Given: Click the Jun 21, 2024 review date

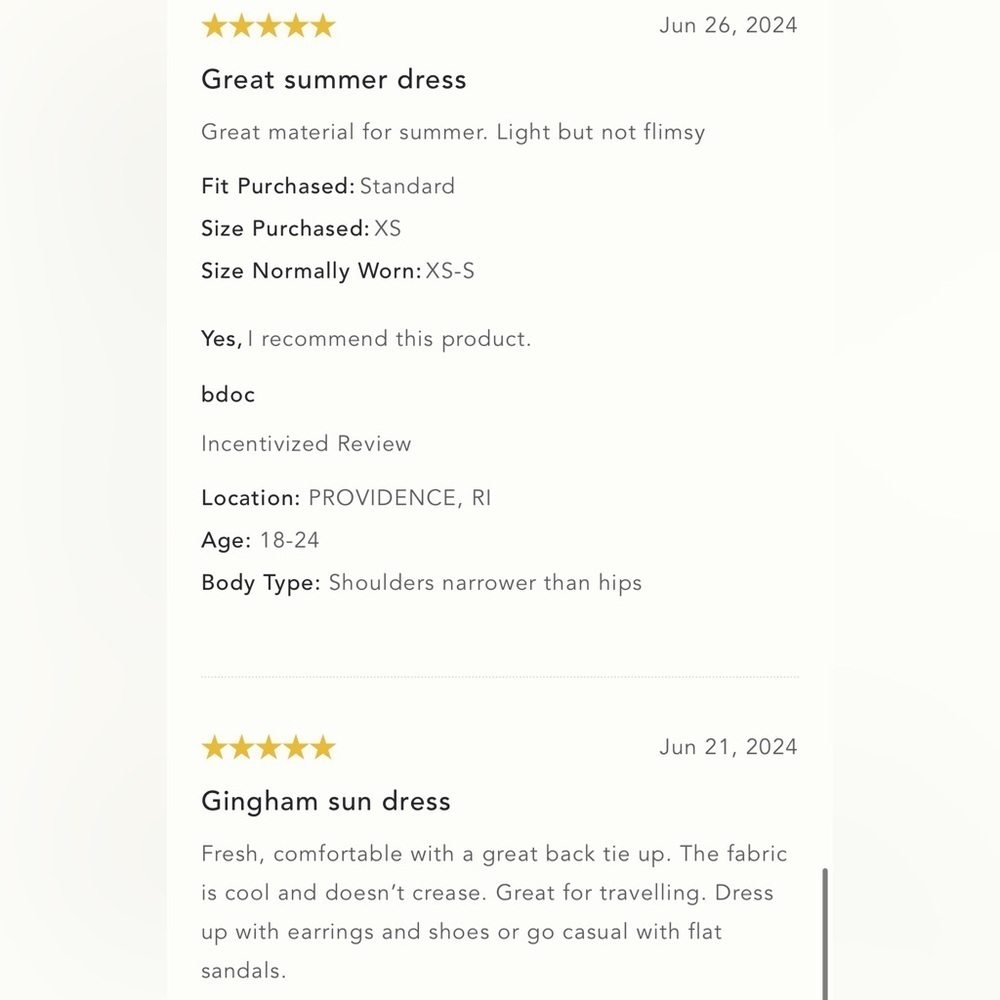Looking at the screenshot, I should (x=728, y=747).
